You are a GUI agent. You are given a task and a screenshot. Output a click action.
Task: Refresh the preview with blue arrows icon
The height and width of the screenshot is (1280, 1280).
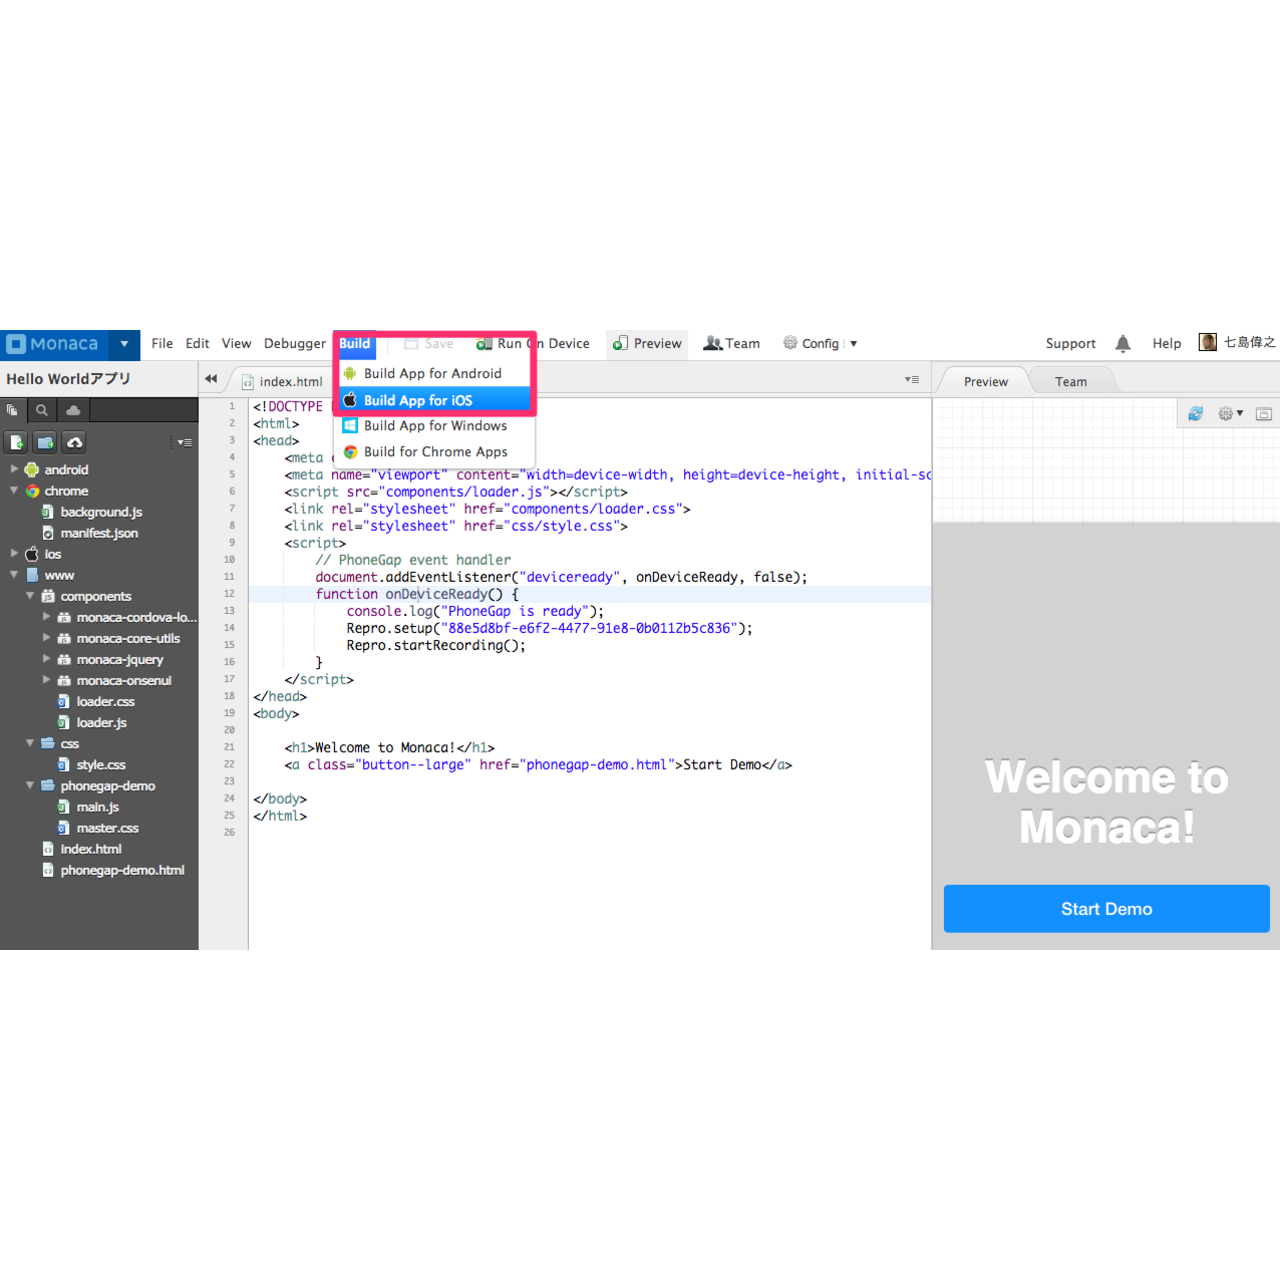coord(1195,414)
